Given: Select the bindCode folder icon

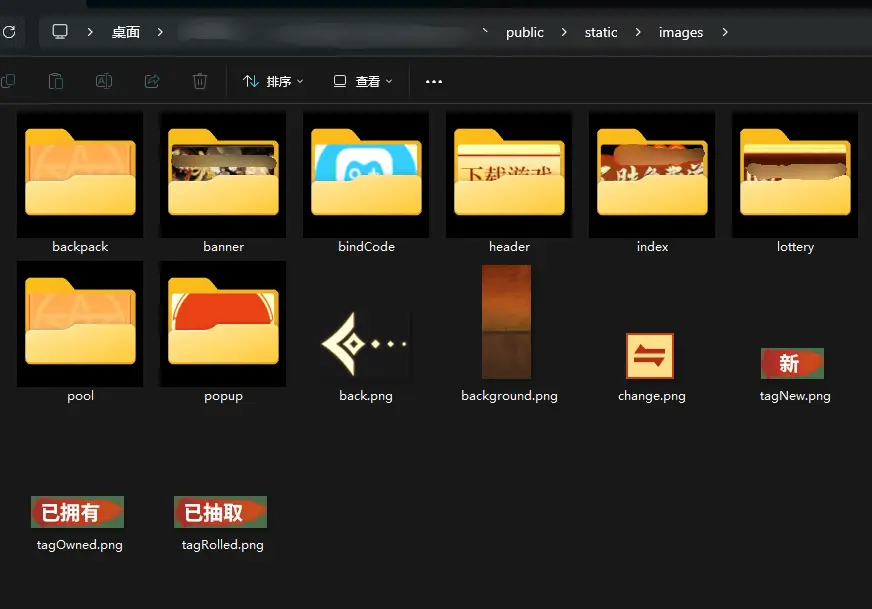Looking at the screenshot, I should [x=366, y=172].
